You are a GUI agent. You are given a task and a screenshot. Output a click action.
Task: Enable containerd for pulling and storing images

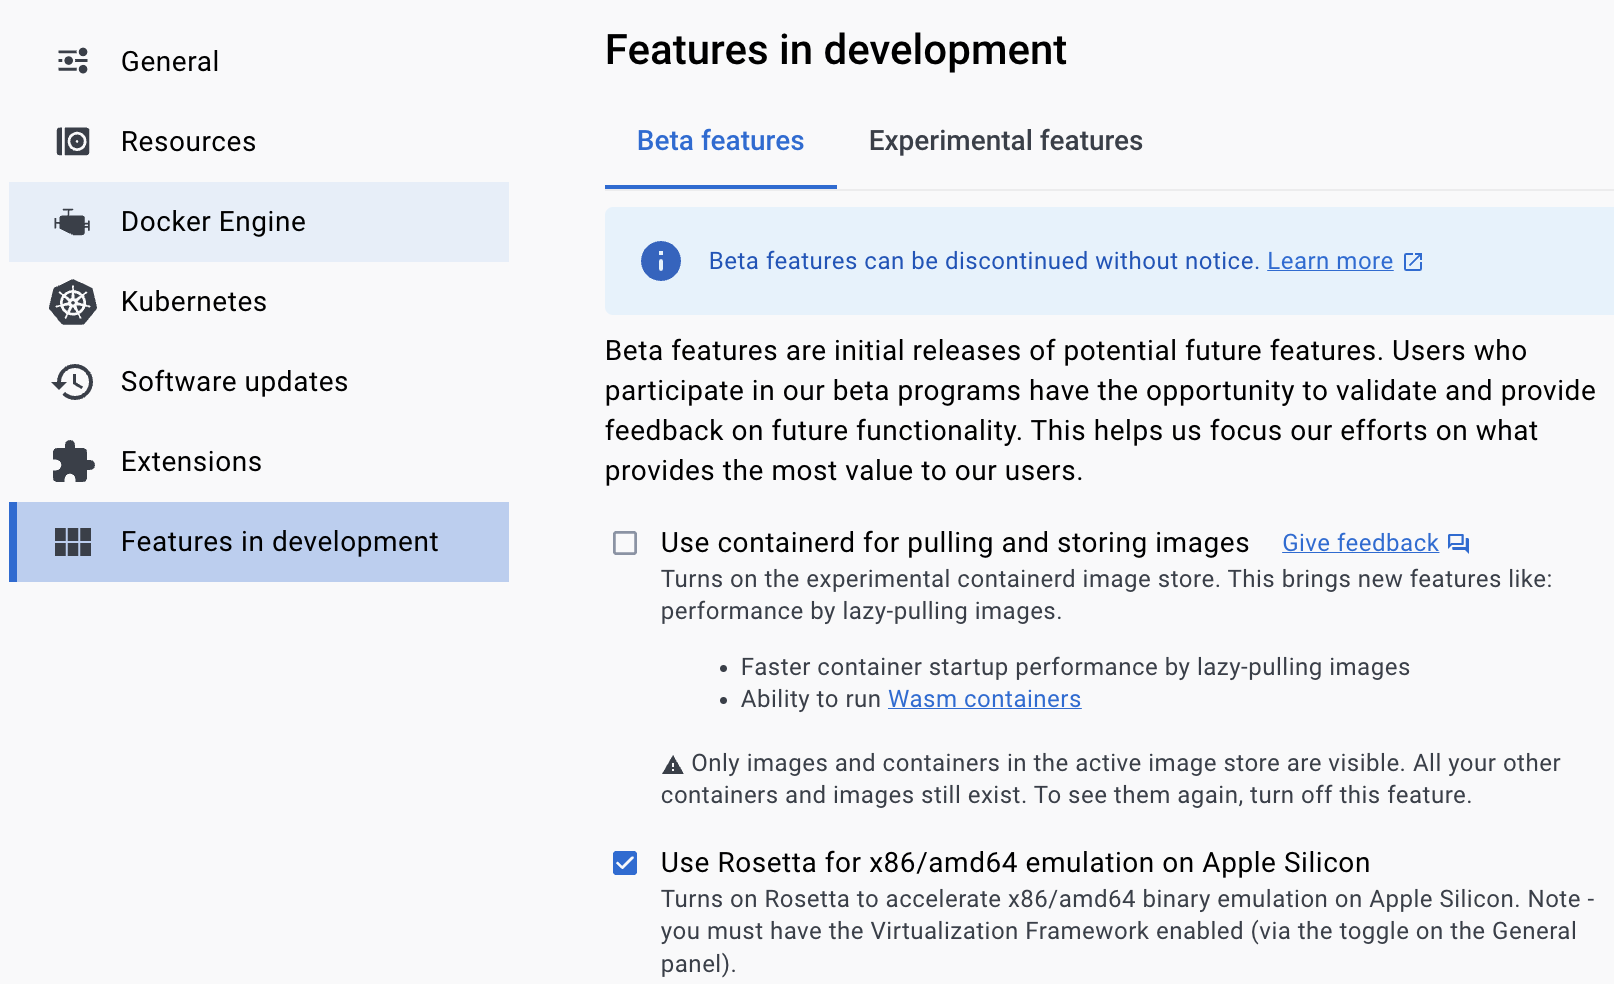[x=625, y=543]
